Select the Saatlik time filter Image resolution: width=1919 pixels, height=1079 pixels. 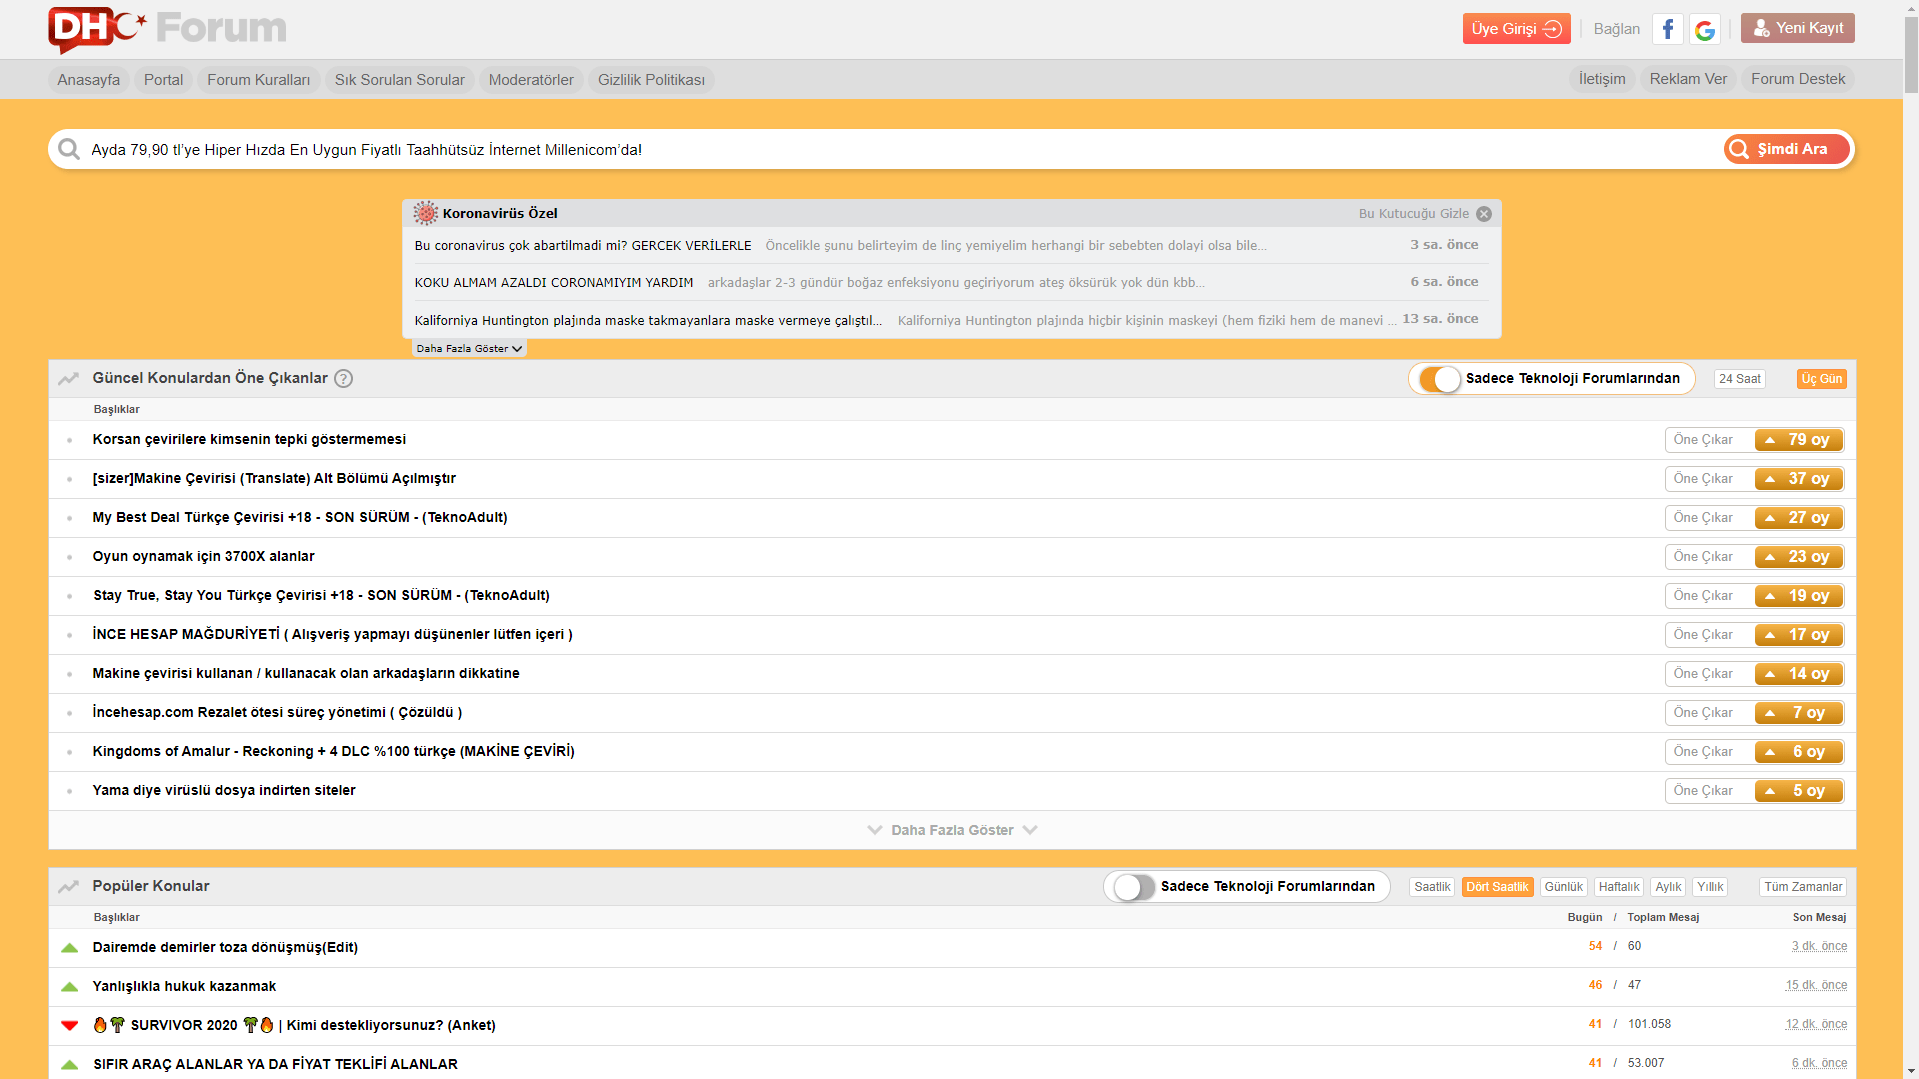point(1432,887)
